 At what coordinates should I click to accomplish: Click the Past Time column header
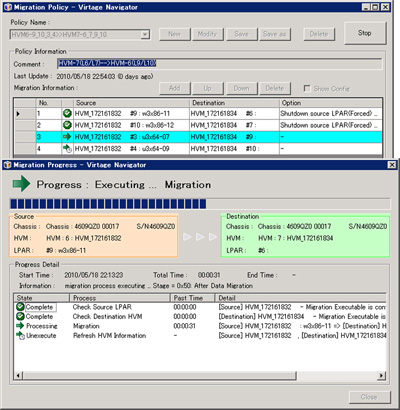(x=193, y=298)
